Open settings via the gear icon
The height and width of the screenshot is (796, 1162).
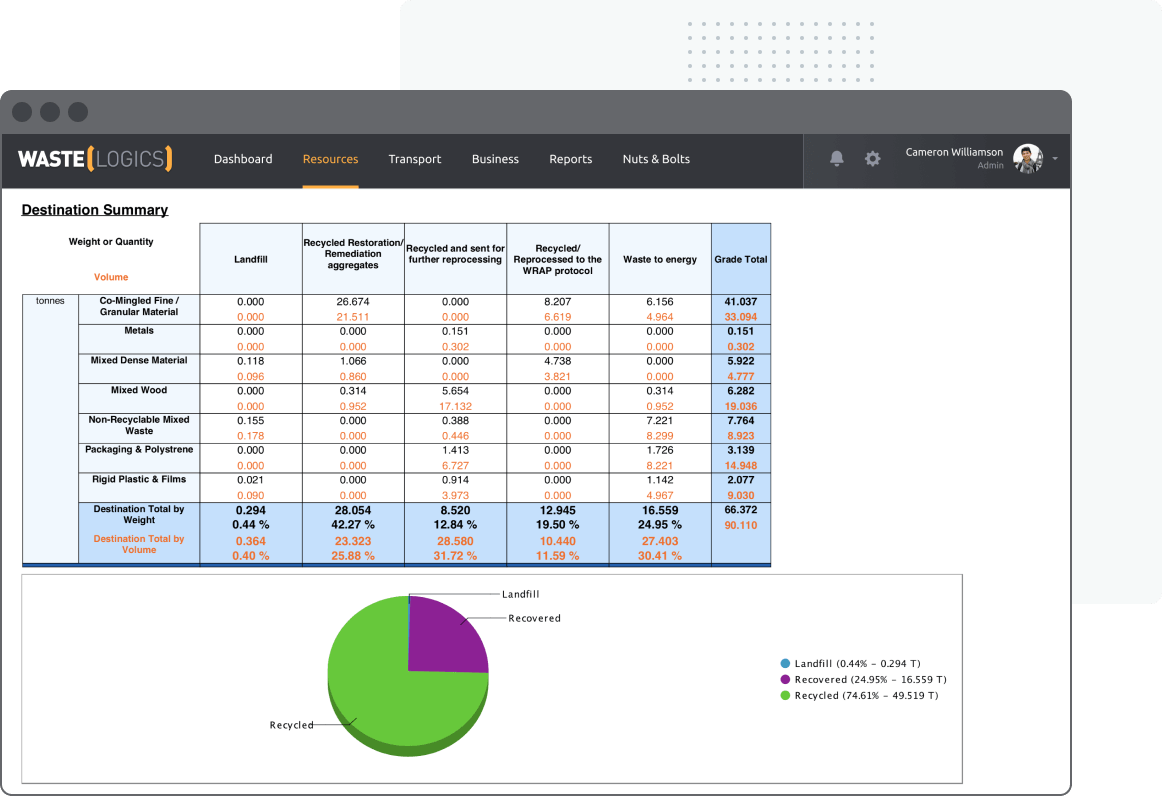[873, 159]
